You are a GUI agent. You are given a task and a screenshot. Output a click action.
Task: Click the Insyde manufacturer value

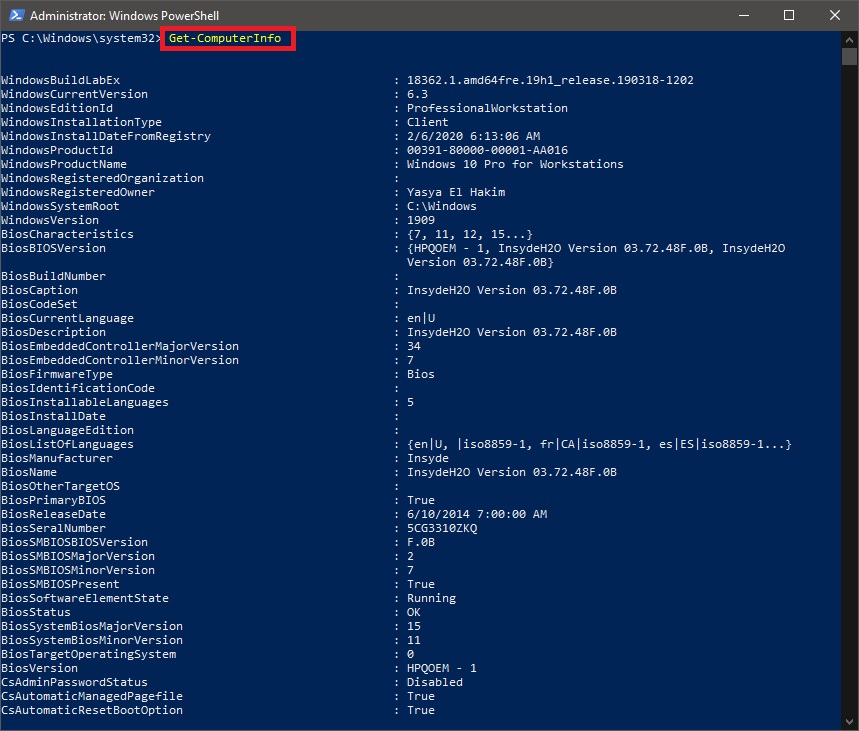pyautogui.click(x=427, y=459)
